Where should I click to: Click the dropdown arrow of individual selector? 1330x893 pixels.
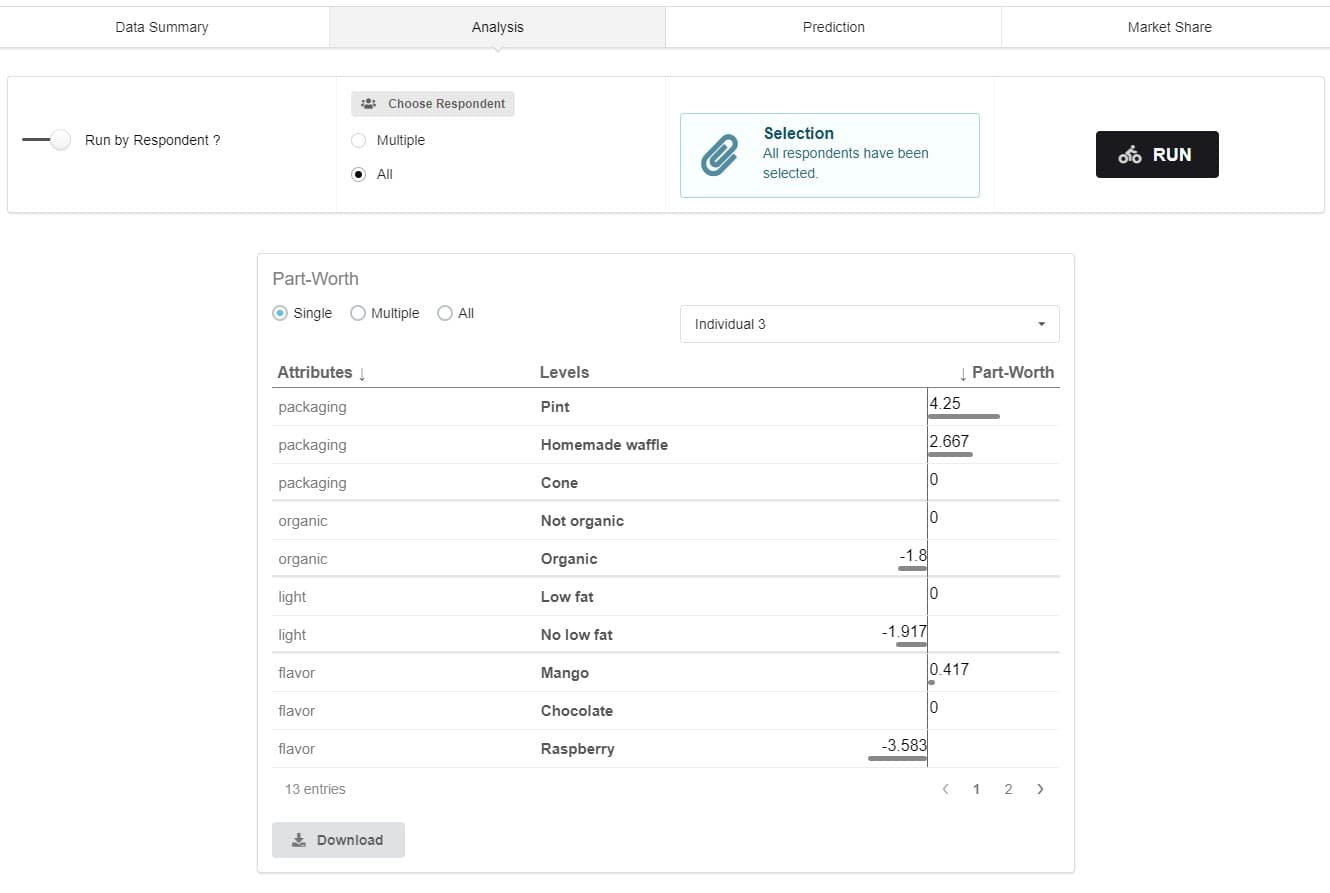point(1041,324)
